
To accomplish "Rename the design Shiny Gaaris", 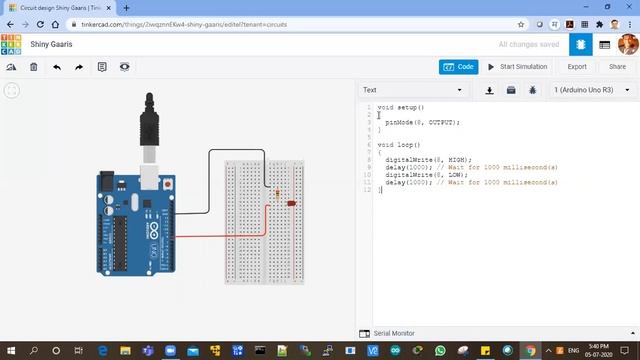I will [x=51, y=44].
